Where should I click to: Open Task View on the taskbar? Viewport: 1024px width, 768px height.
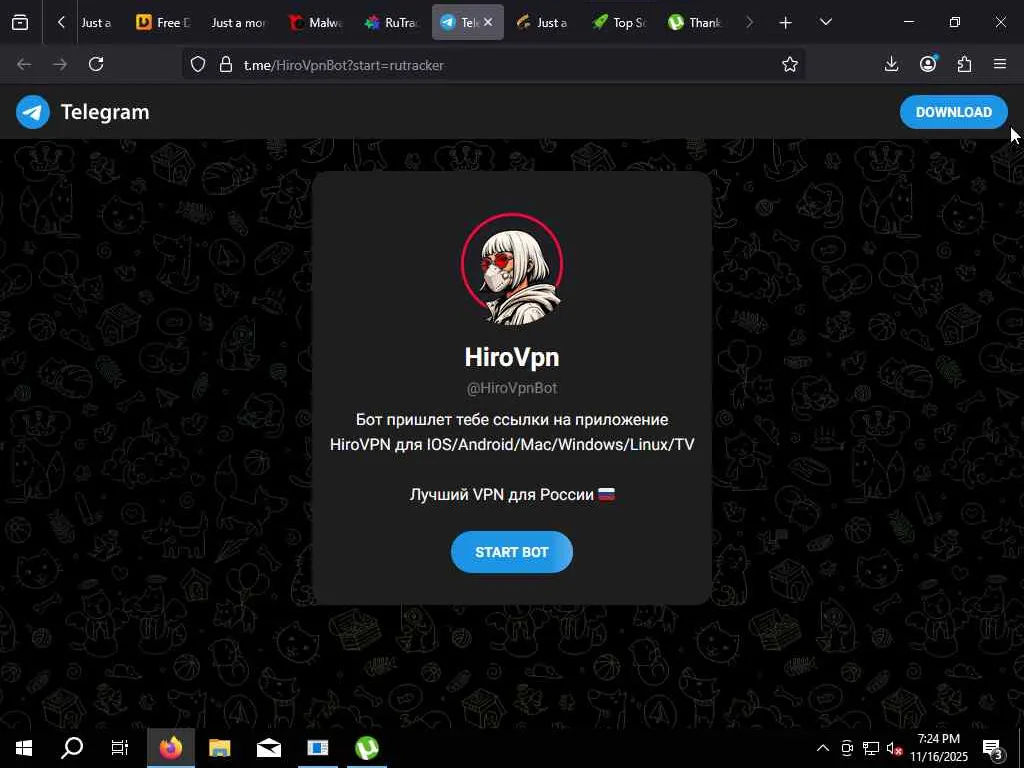pos(120,748)
